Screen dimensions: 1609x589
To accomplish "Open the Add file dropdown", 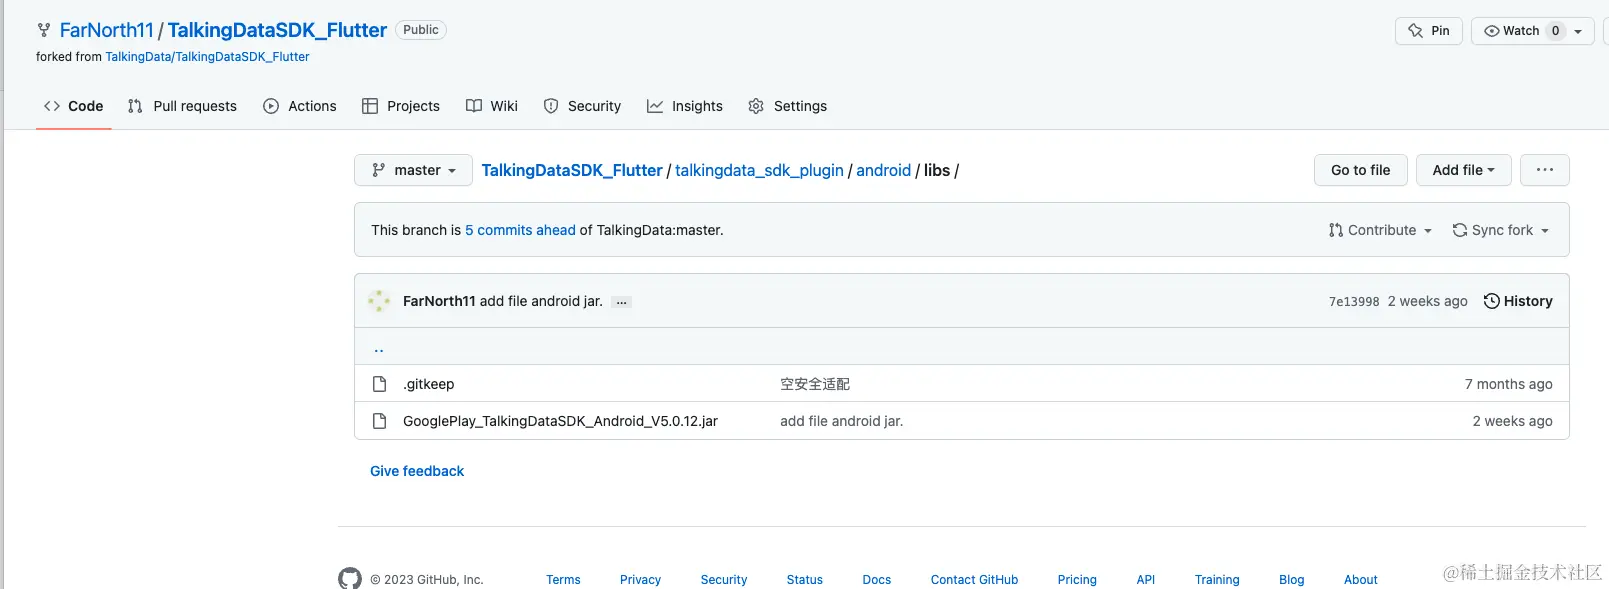I will pyautogui.click(x=1464, y=170).
